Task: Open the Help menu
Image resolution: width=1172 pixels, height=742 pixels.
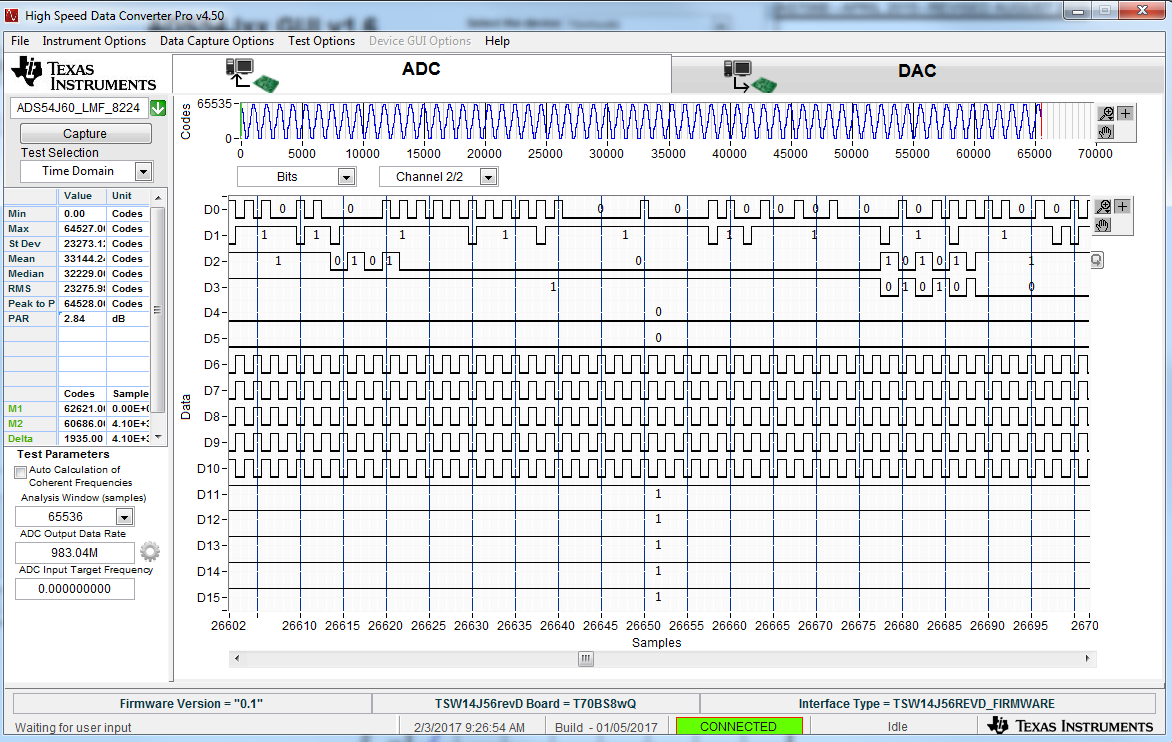Action: [x=497, y=41]
